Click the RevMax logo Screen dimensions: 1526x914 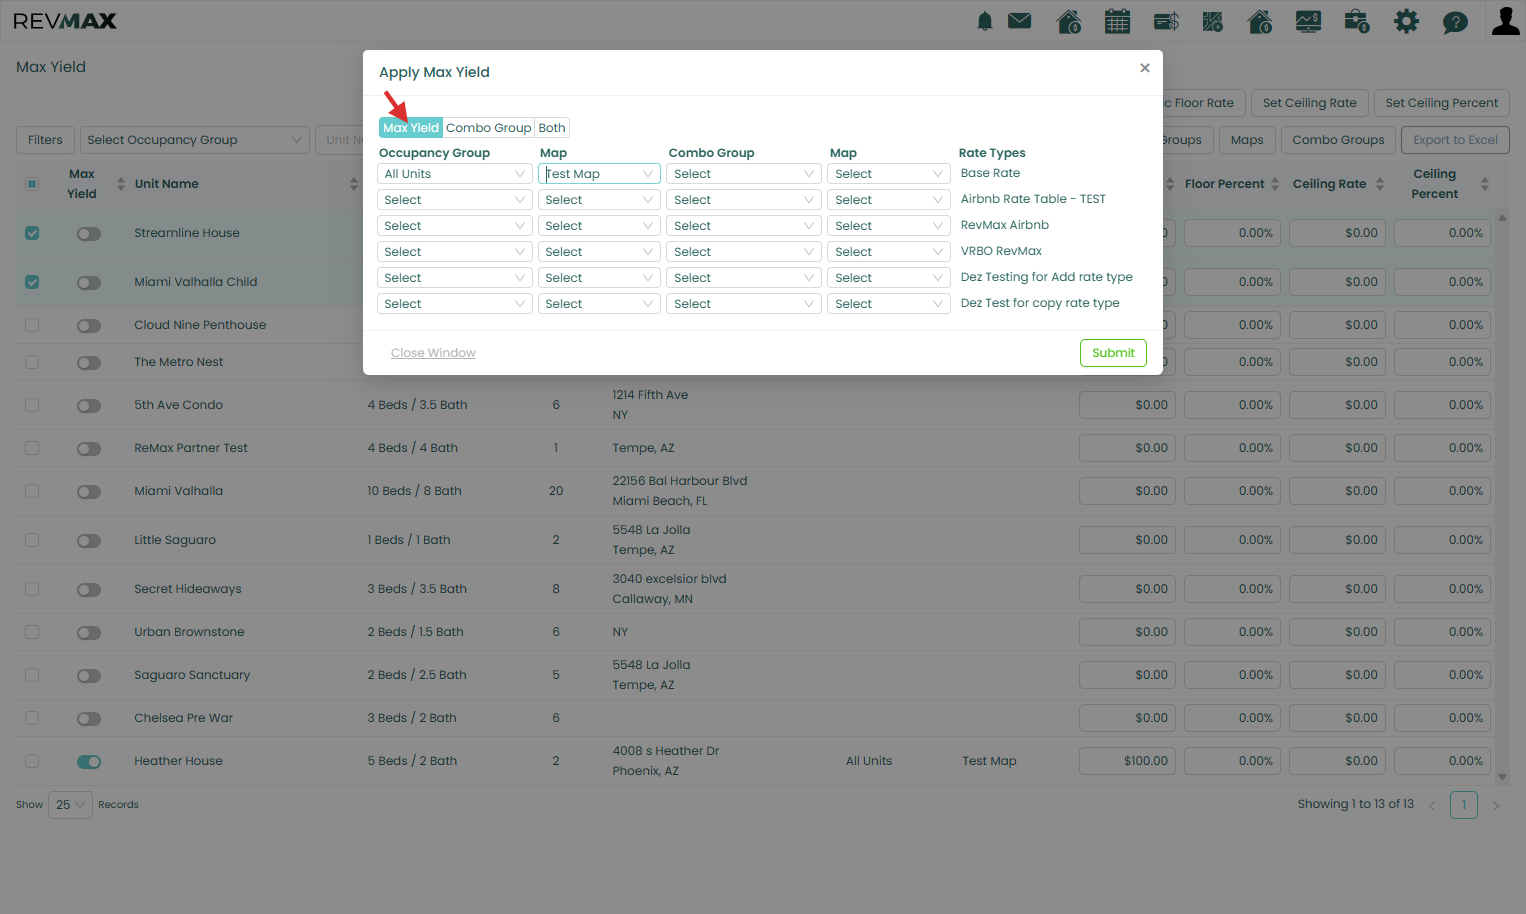65,21
